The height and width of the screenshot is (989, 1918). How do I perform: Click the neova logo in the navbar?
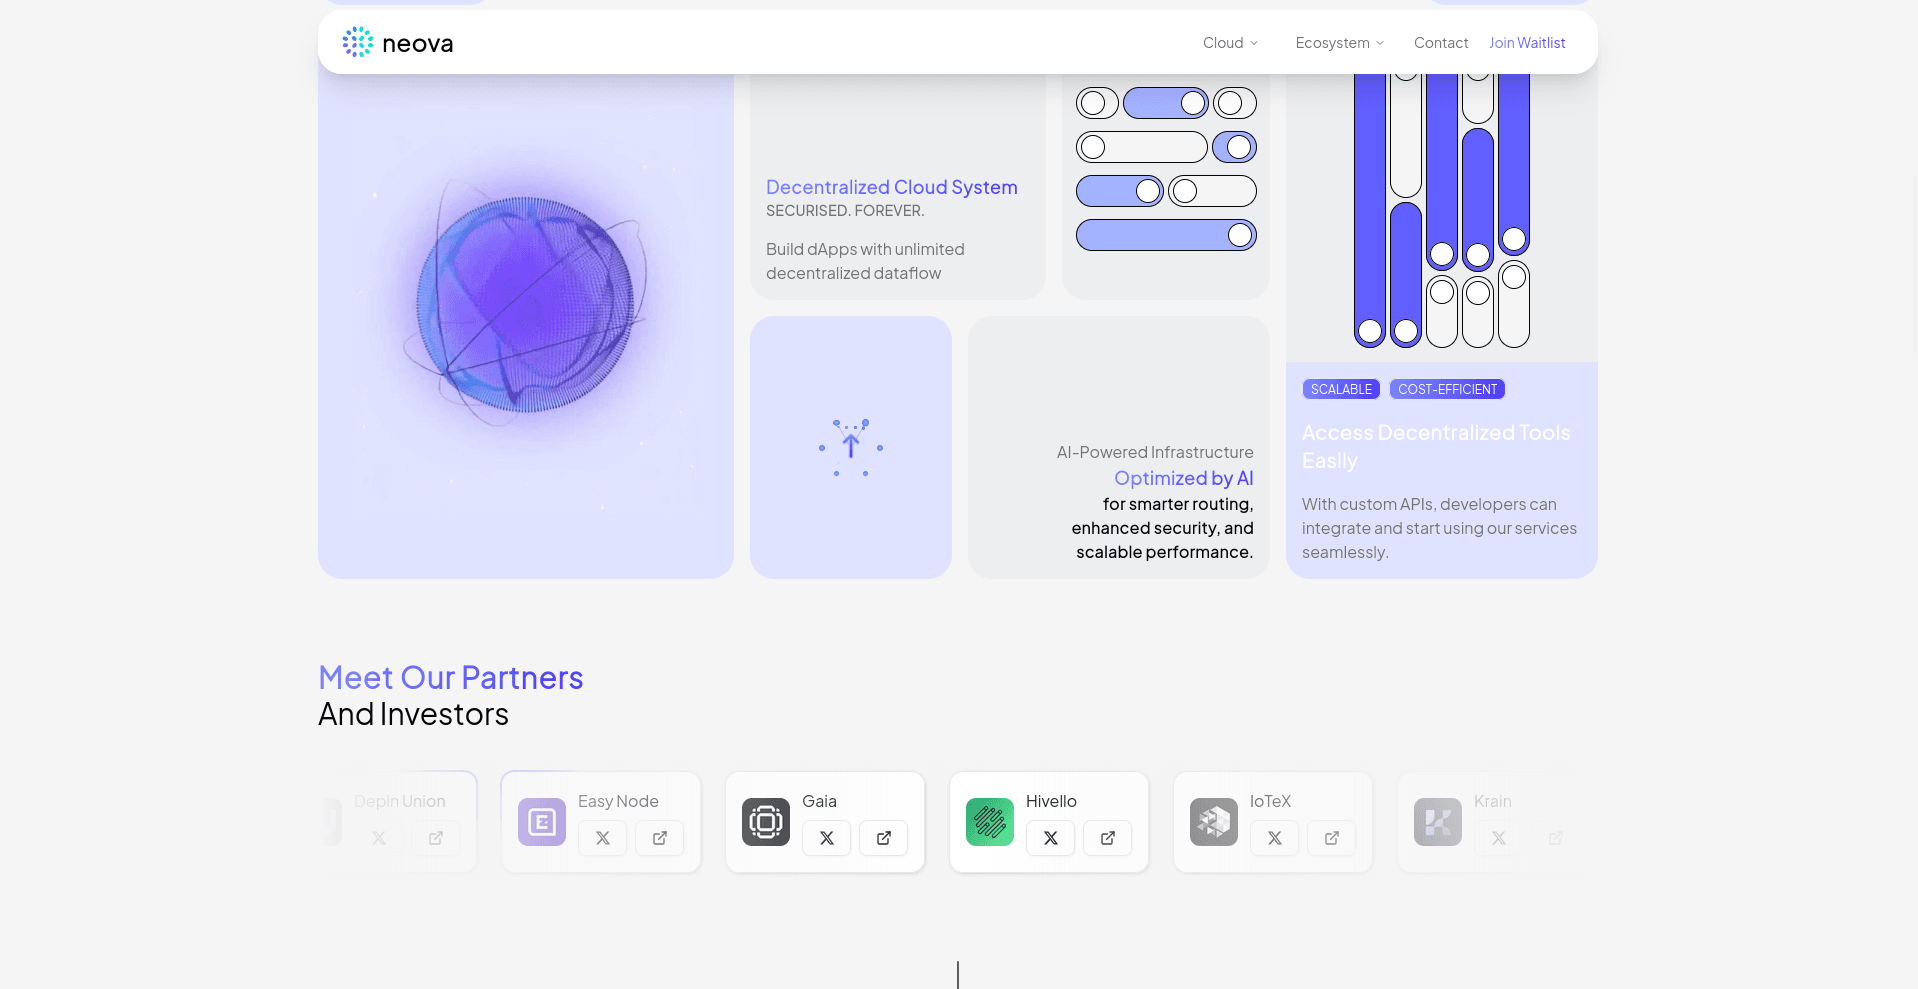point(397,42)
